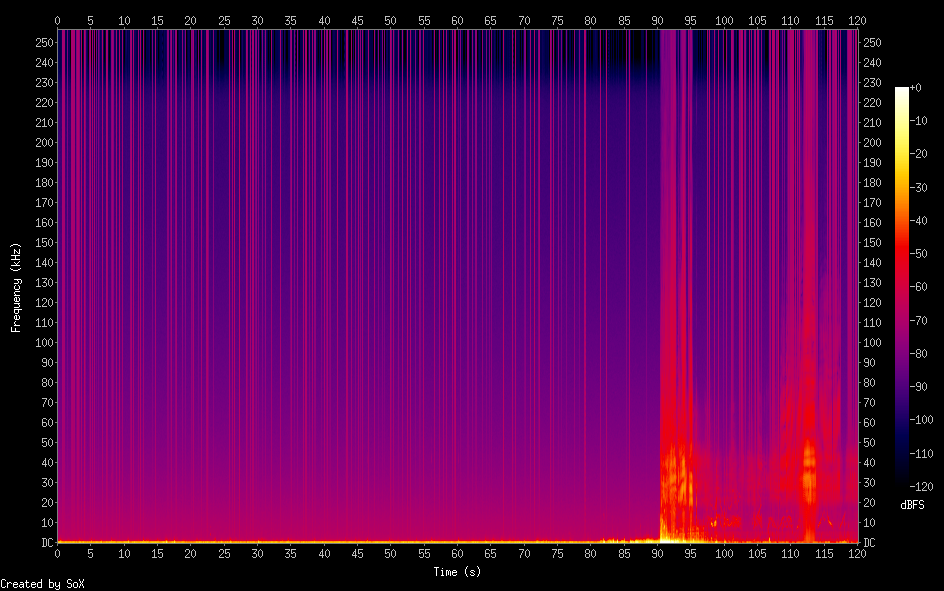Click the DC label on the right frequency axis
The height and width of the screenshot is (591, 944).
[x=869, y=543]
